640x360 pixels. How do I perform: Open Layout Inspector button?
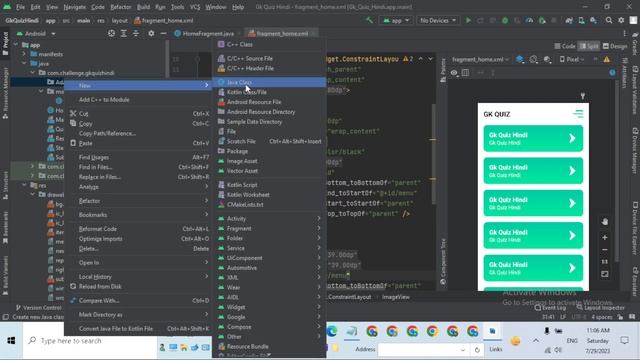pos(600,308)
